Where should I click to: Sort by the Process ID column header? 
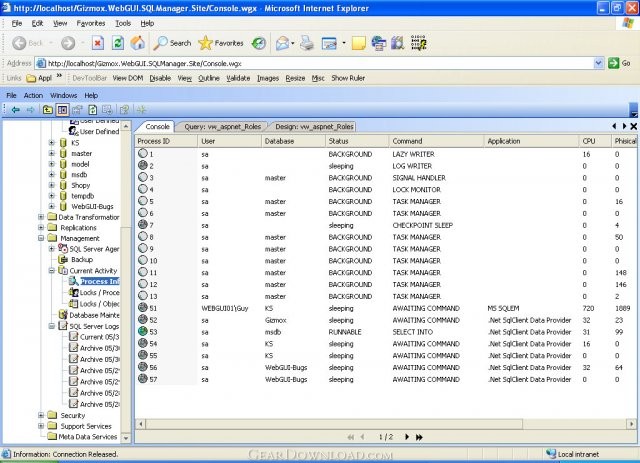(x=166, y=141)
